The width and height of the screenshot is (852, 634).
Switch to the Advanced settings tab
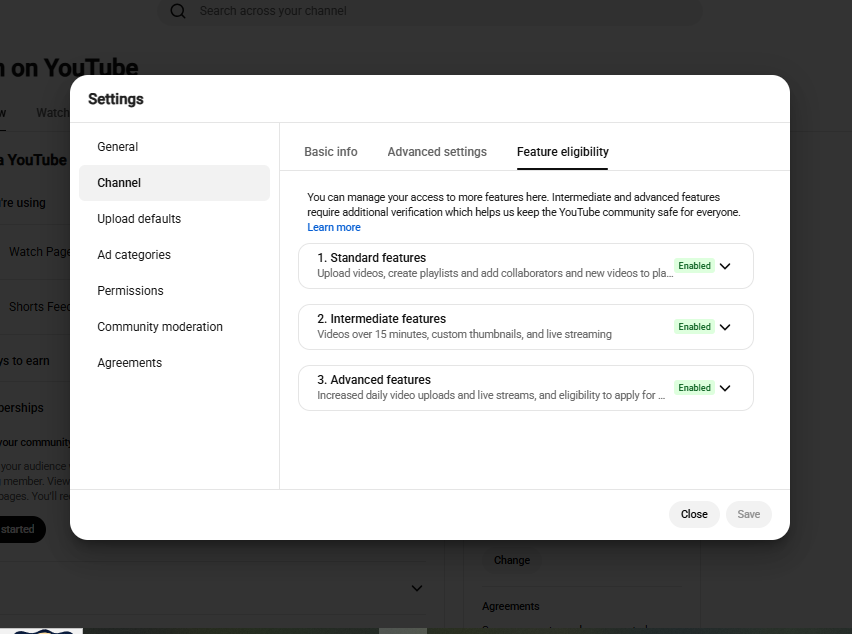(437, 152)
